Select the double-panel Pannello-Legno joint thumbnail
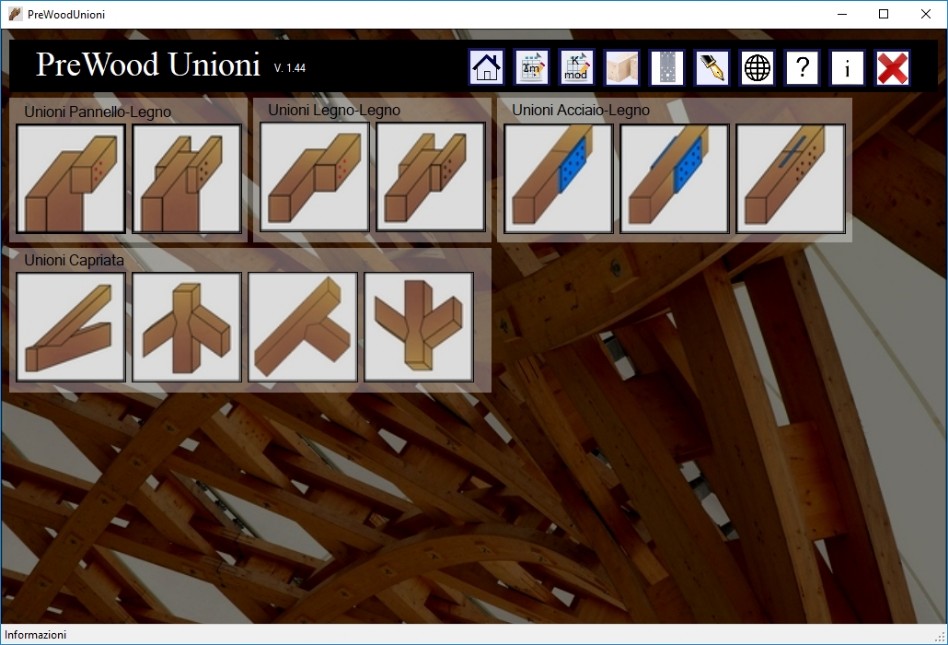 pyautogui.click(x=187, y=178)
